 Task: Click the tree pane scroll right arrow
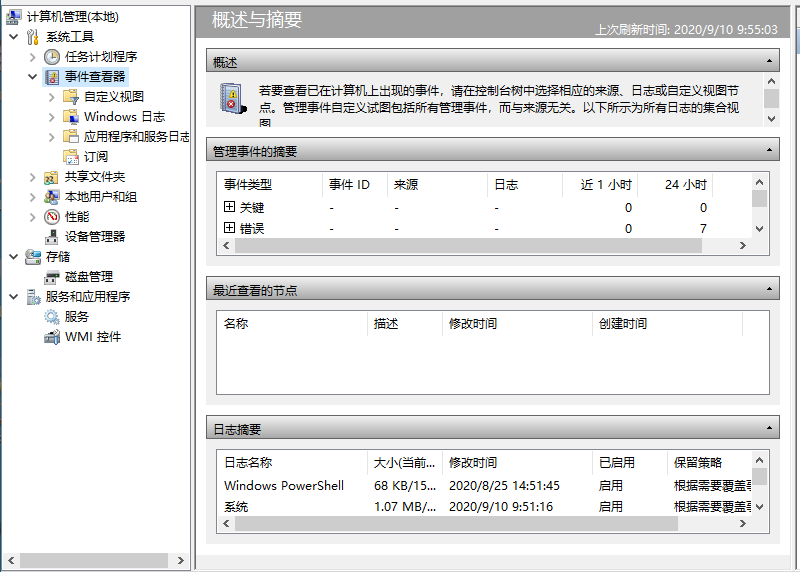(181, 560)
